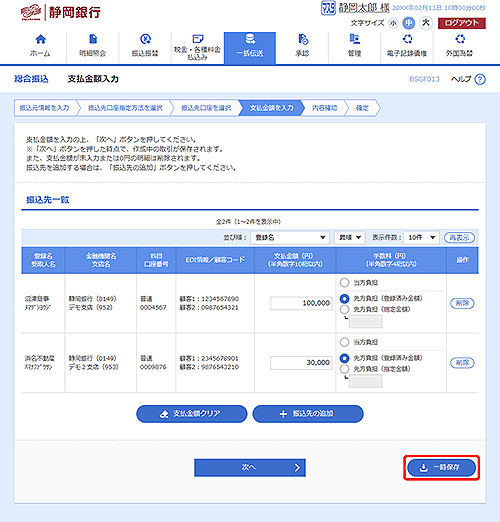500x522 pixels.
Task: Open 電子記録債権 icon in navigation
Action: 407,39
